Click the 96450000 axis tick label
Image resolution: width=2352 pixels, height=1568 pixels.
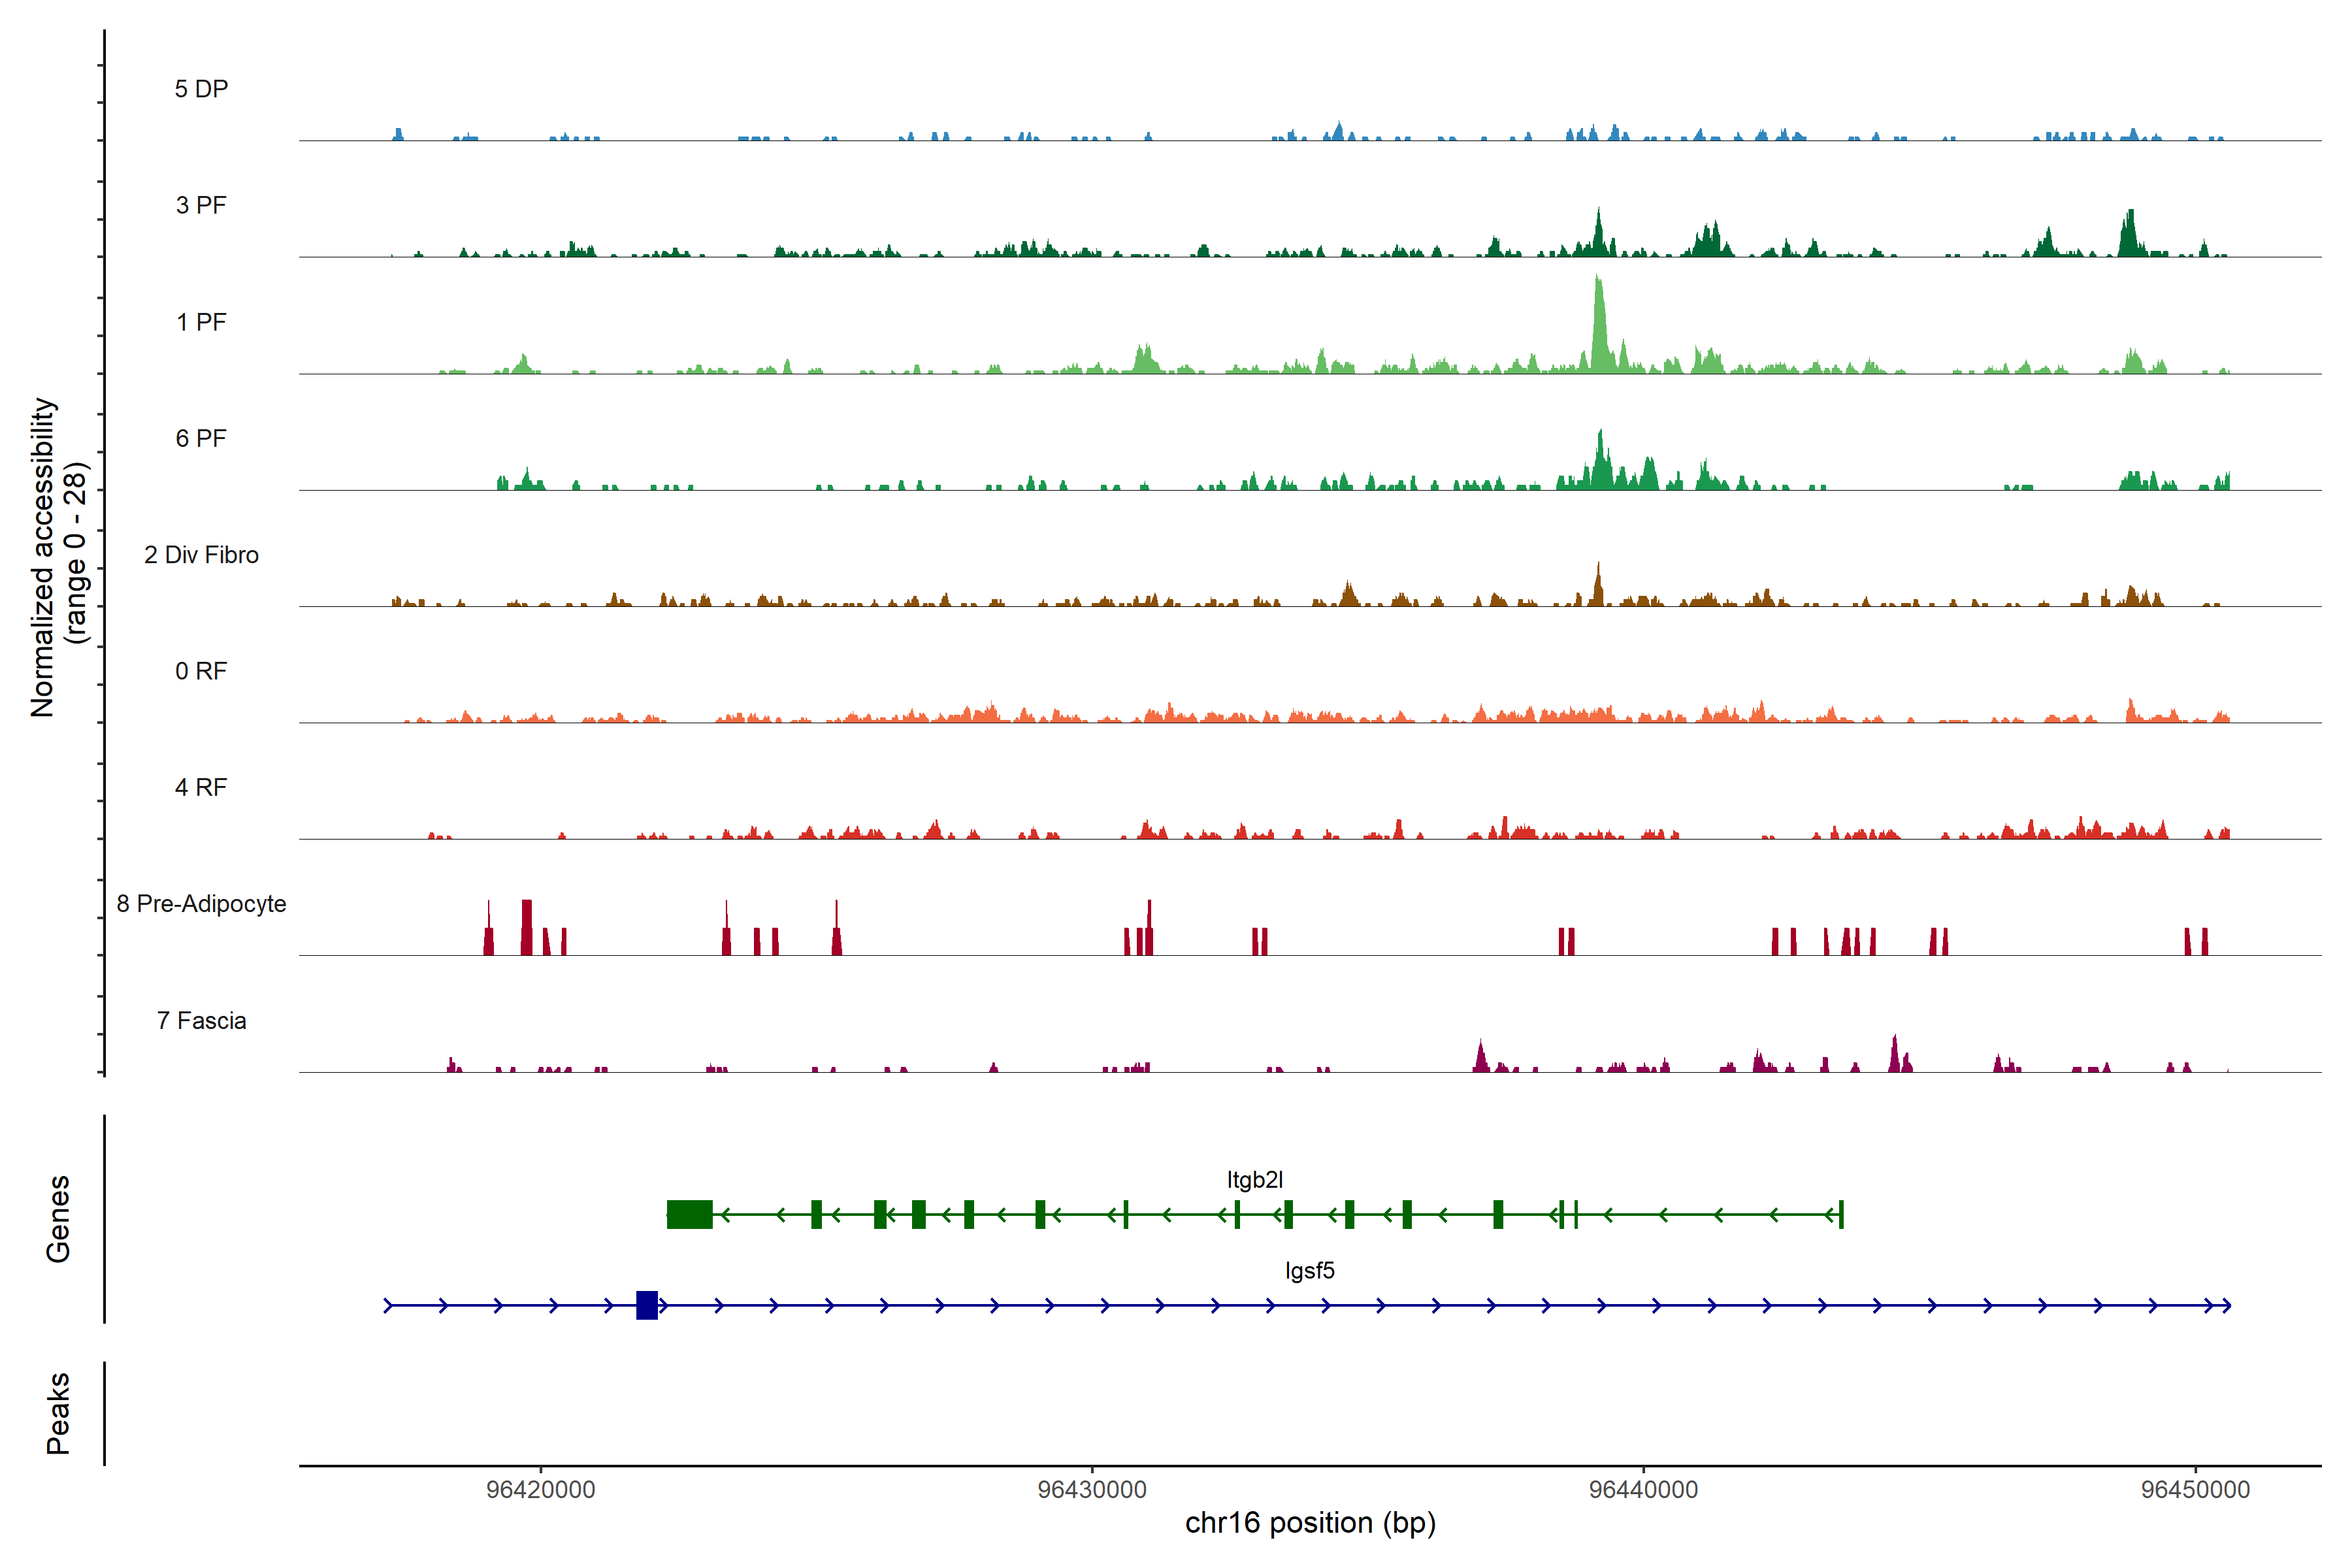click(2195, 1489)
